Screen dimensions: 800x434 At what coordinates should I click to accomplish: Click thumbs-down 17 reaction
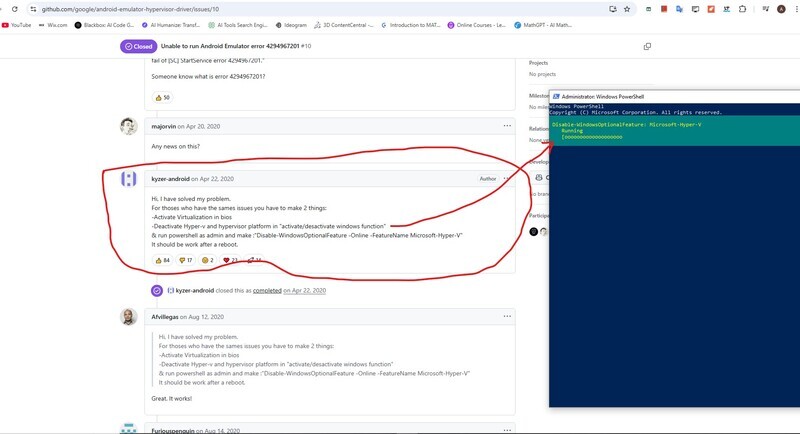pyautogui.click(x=185, y=260)
